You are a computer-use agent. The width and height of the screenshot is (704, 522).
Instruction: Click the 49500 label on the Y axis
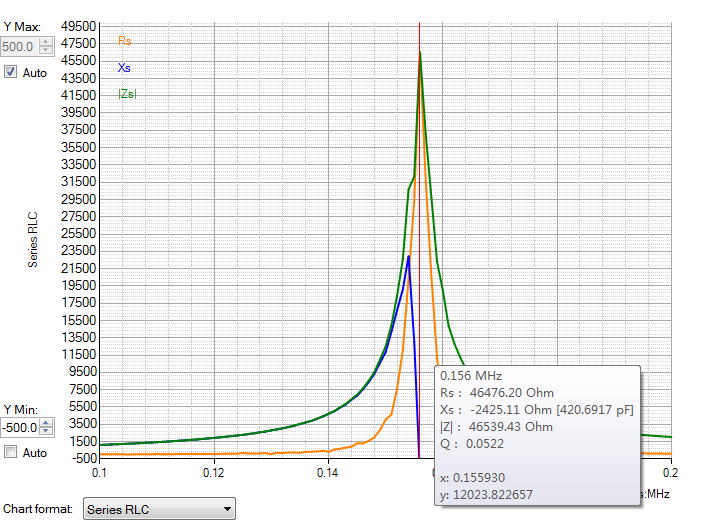78,26
